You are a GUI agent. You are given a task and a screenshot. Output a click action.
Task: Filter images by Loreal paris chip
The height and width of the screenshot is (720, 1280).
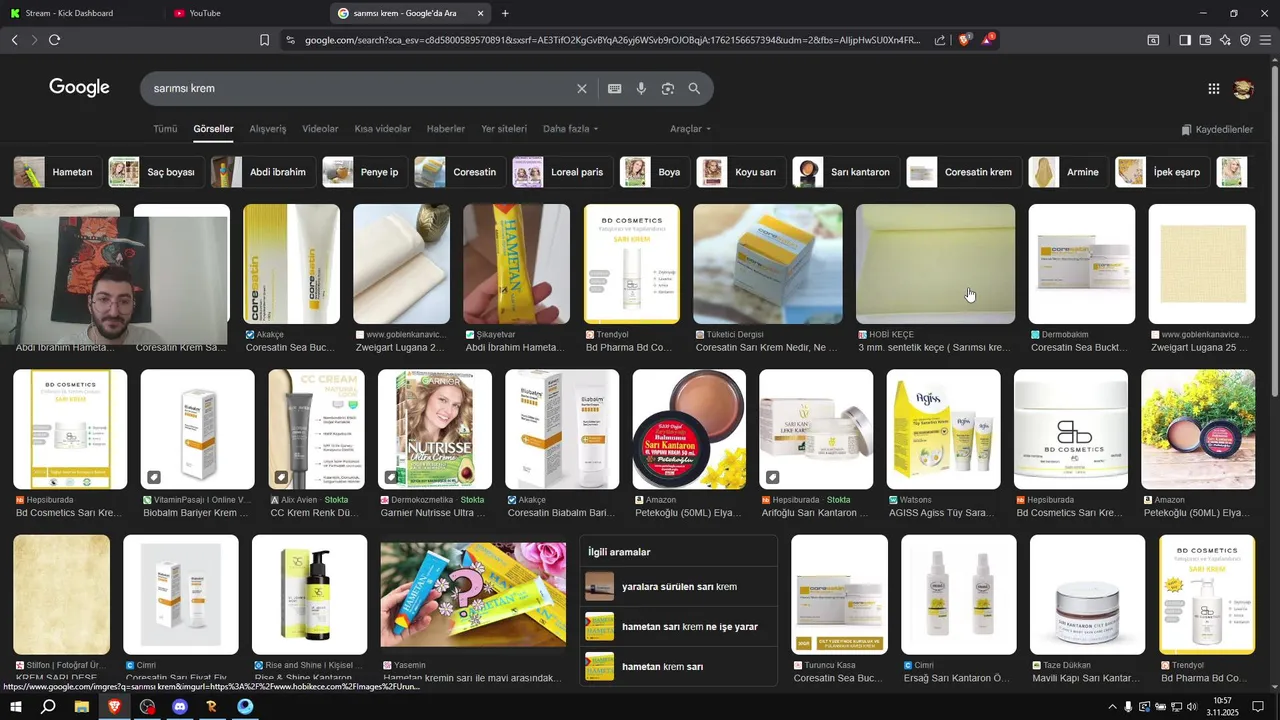[561, 172]
